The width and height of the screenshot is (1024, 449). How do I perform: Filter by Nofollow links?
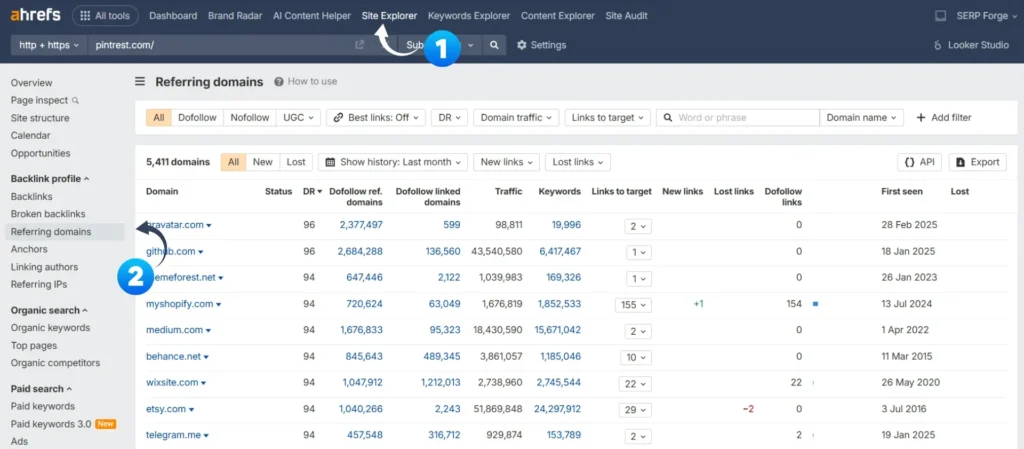point(249,117)
